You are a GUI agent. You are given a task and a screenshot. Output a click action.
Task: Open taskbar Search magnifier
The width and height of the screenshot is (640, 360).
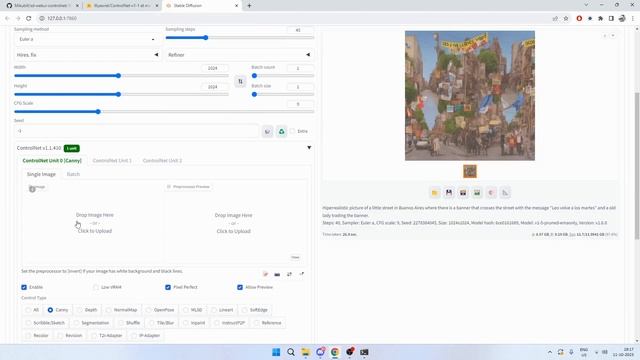pos(291,352)
